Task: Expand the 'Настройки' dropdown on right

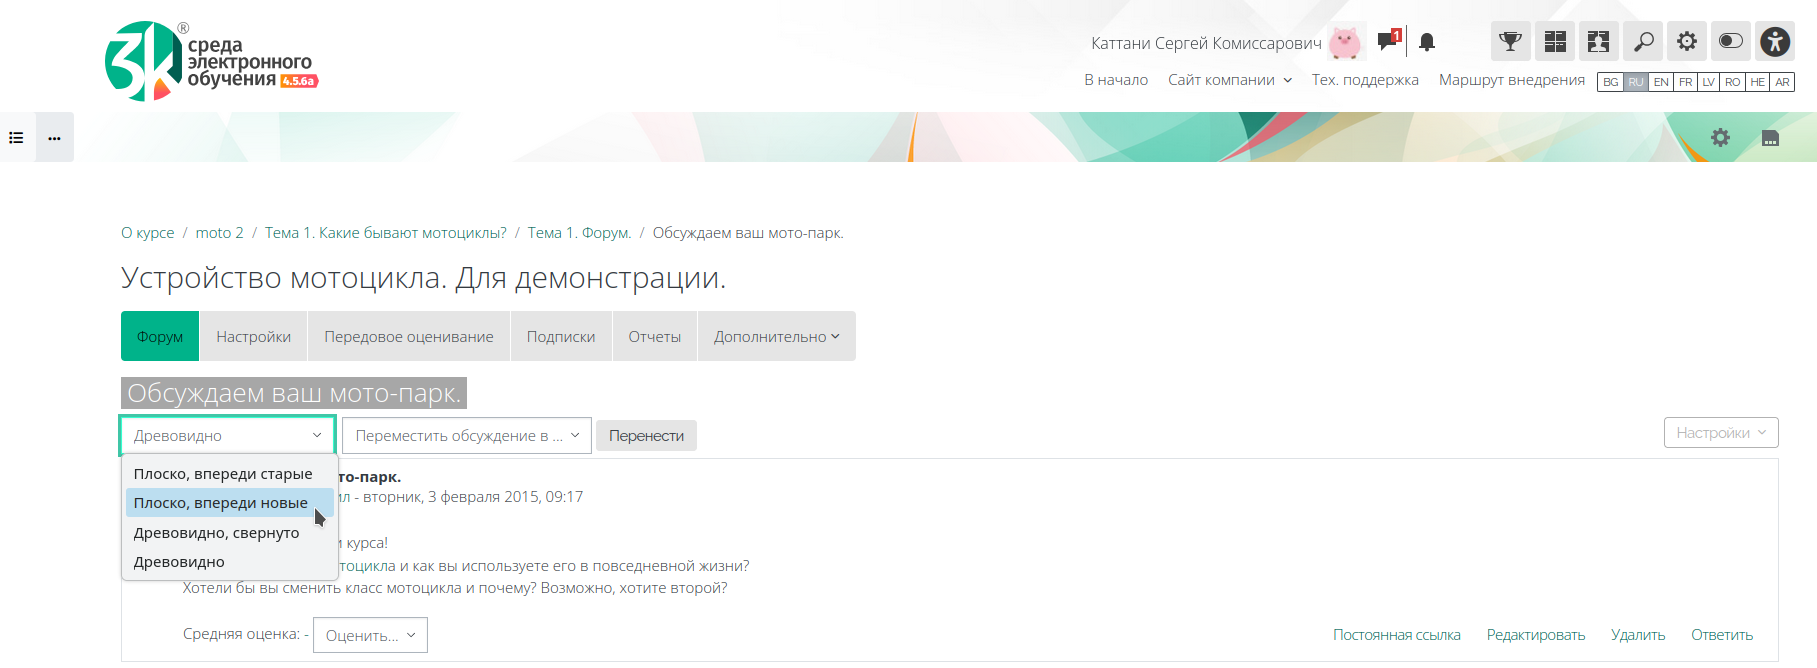Action: 1720,433
